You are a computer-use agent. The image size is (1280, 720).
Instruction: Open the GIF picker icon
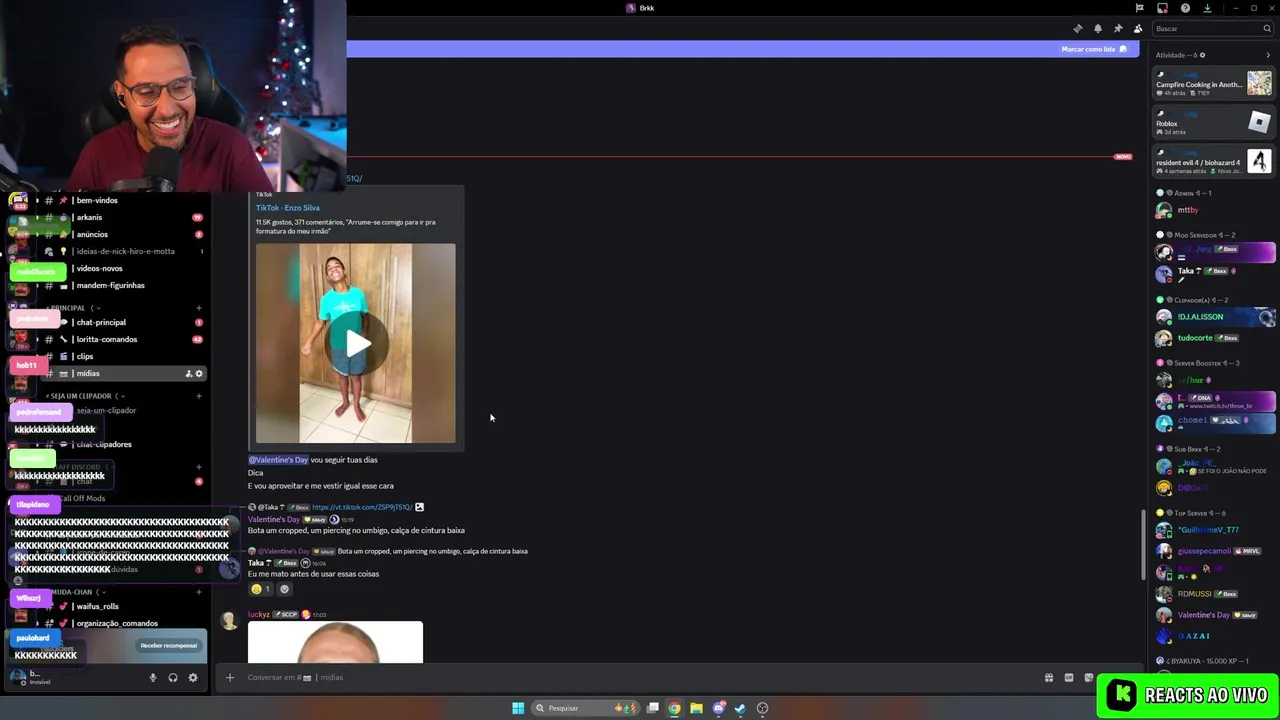1068,677
